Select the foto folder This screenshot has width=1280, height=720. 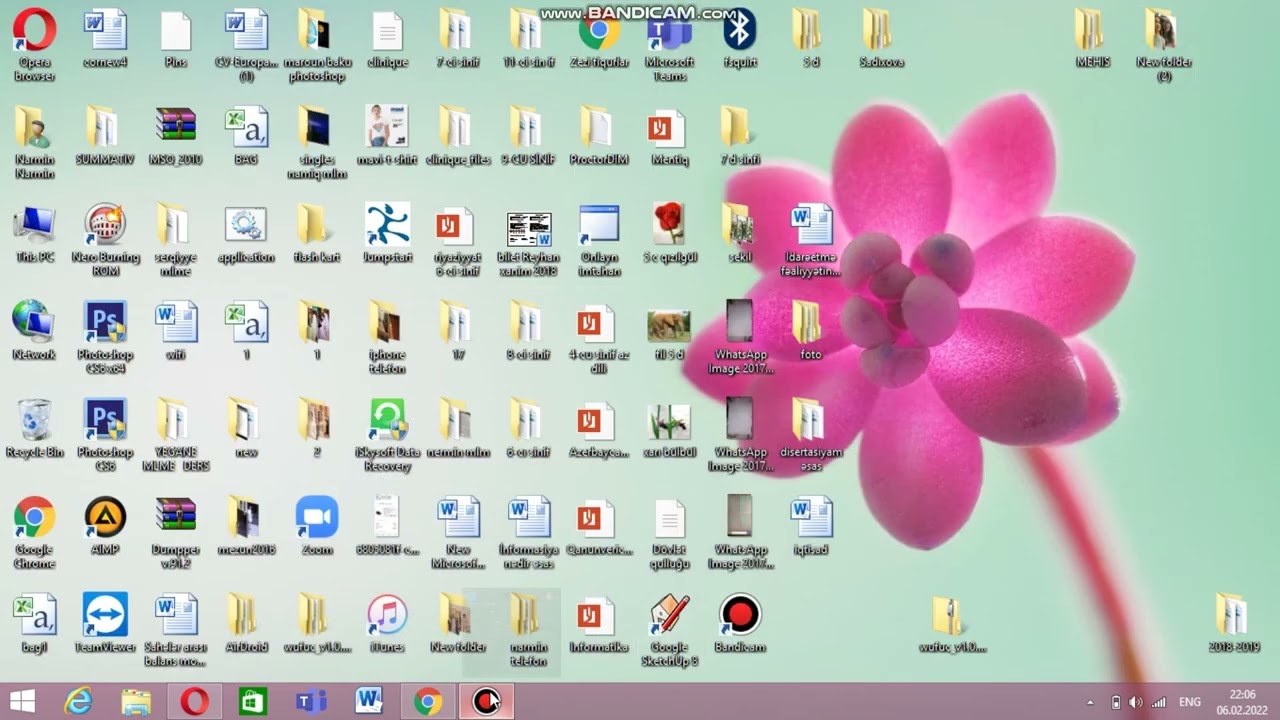[x=810, y=330]
